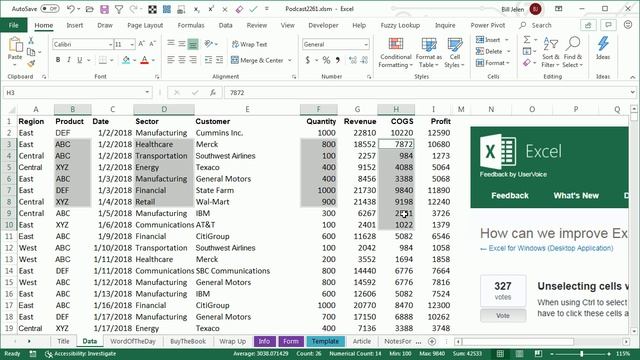Open the File menu

coord(13,25)
